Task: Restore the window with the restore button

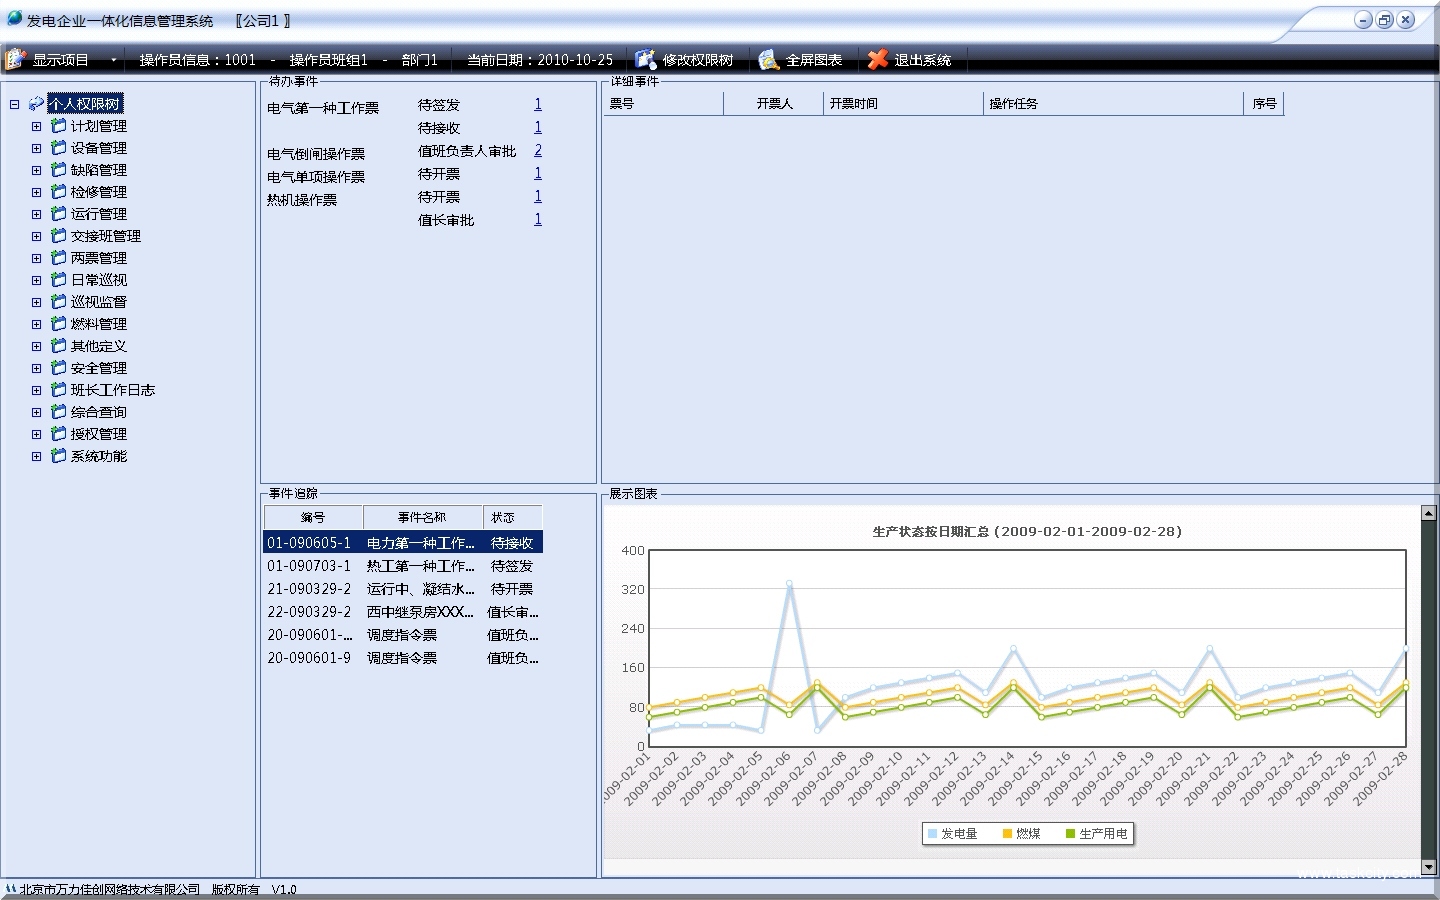Action: 1384,19
